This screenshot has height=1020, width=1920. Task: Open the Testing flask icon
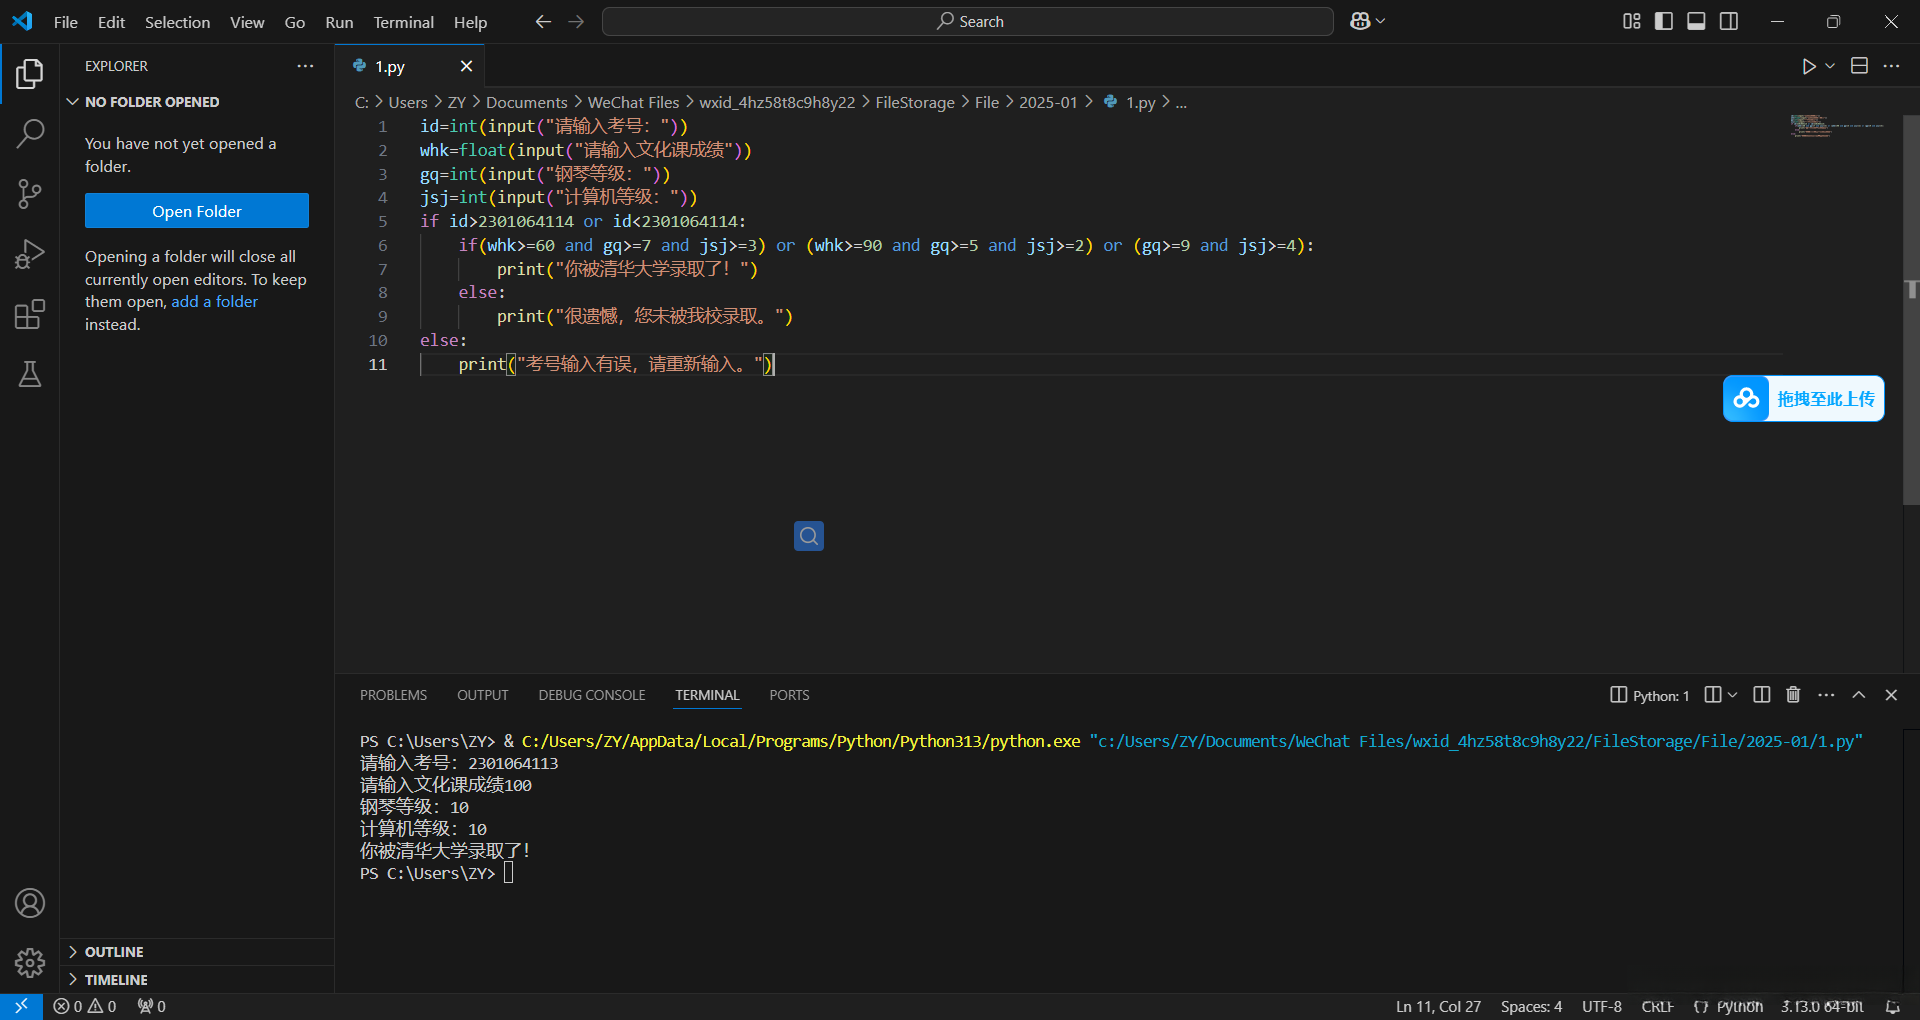coord(30,375)
